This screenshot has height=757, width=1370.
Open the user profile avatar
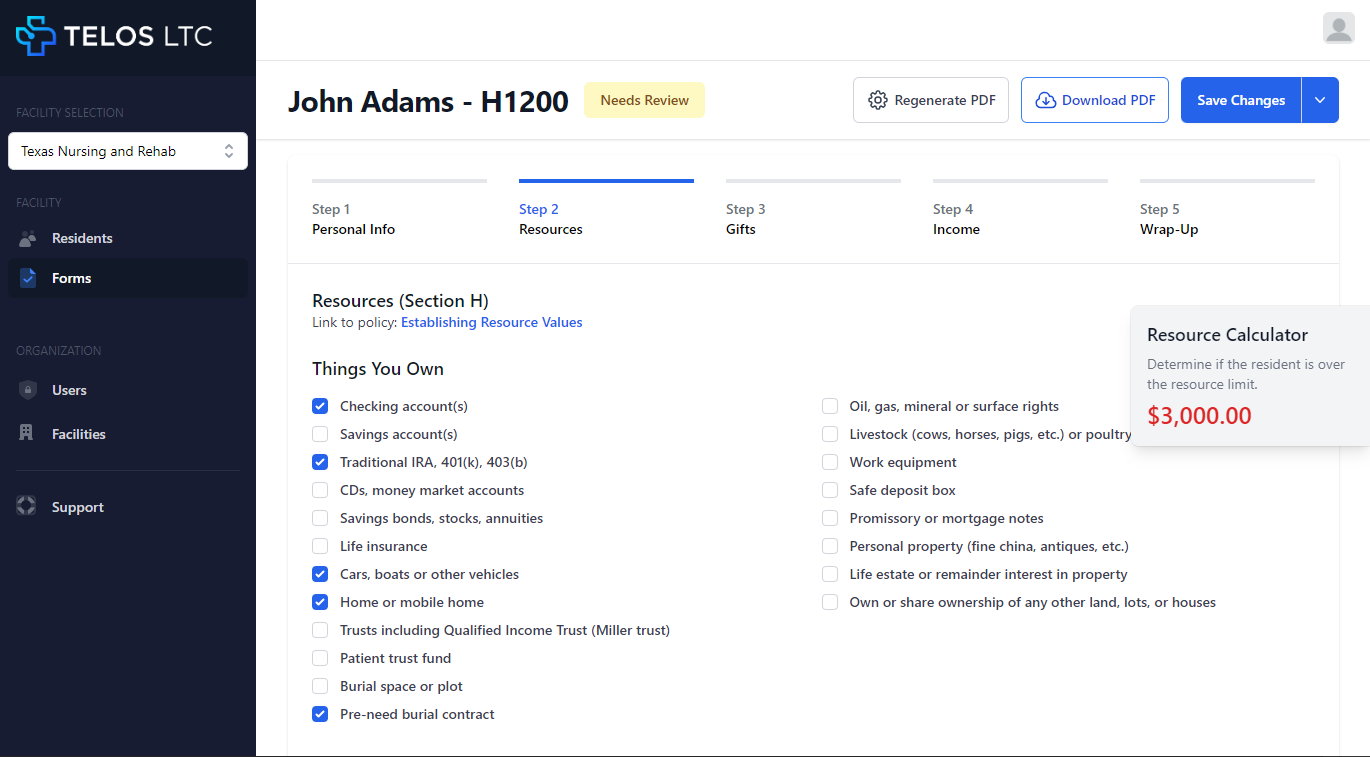click(1338, 28)
